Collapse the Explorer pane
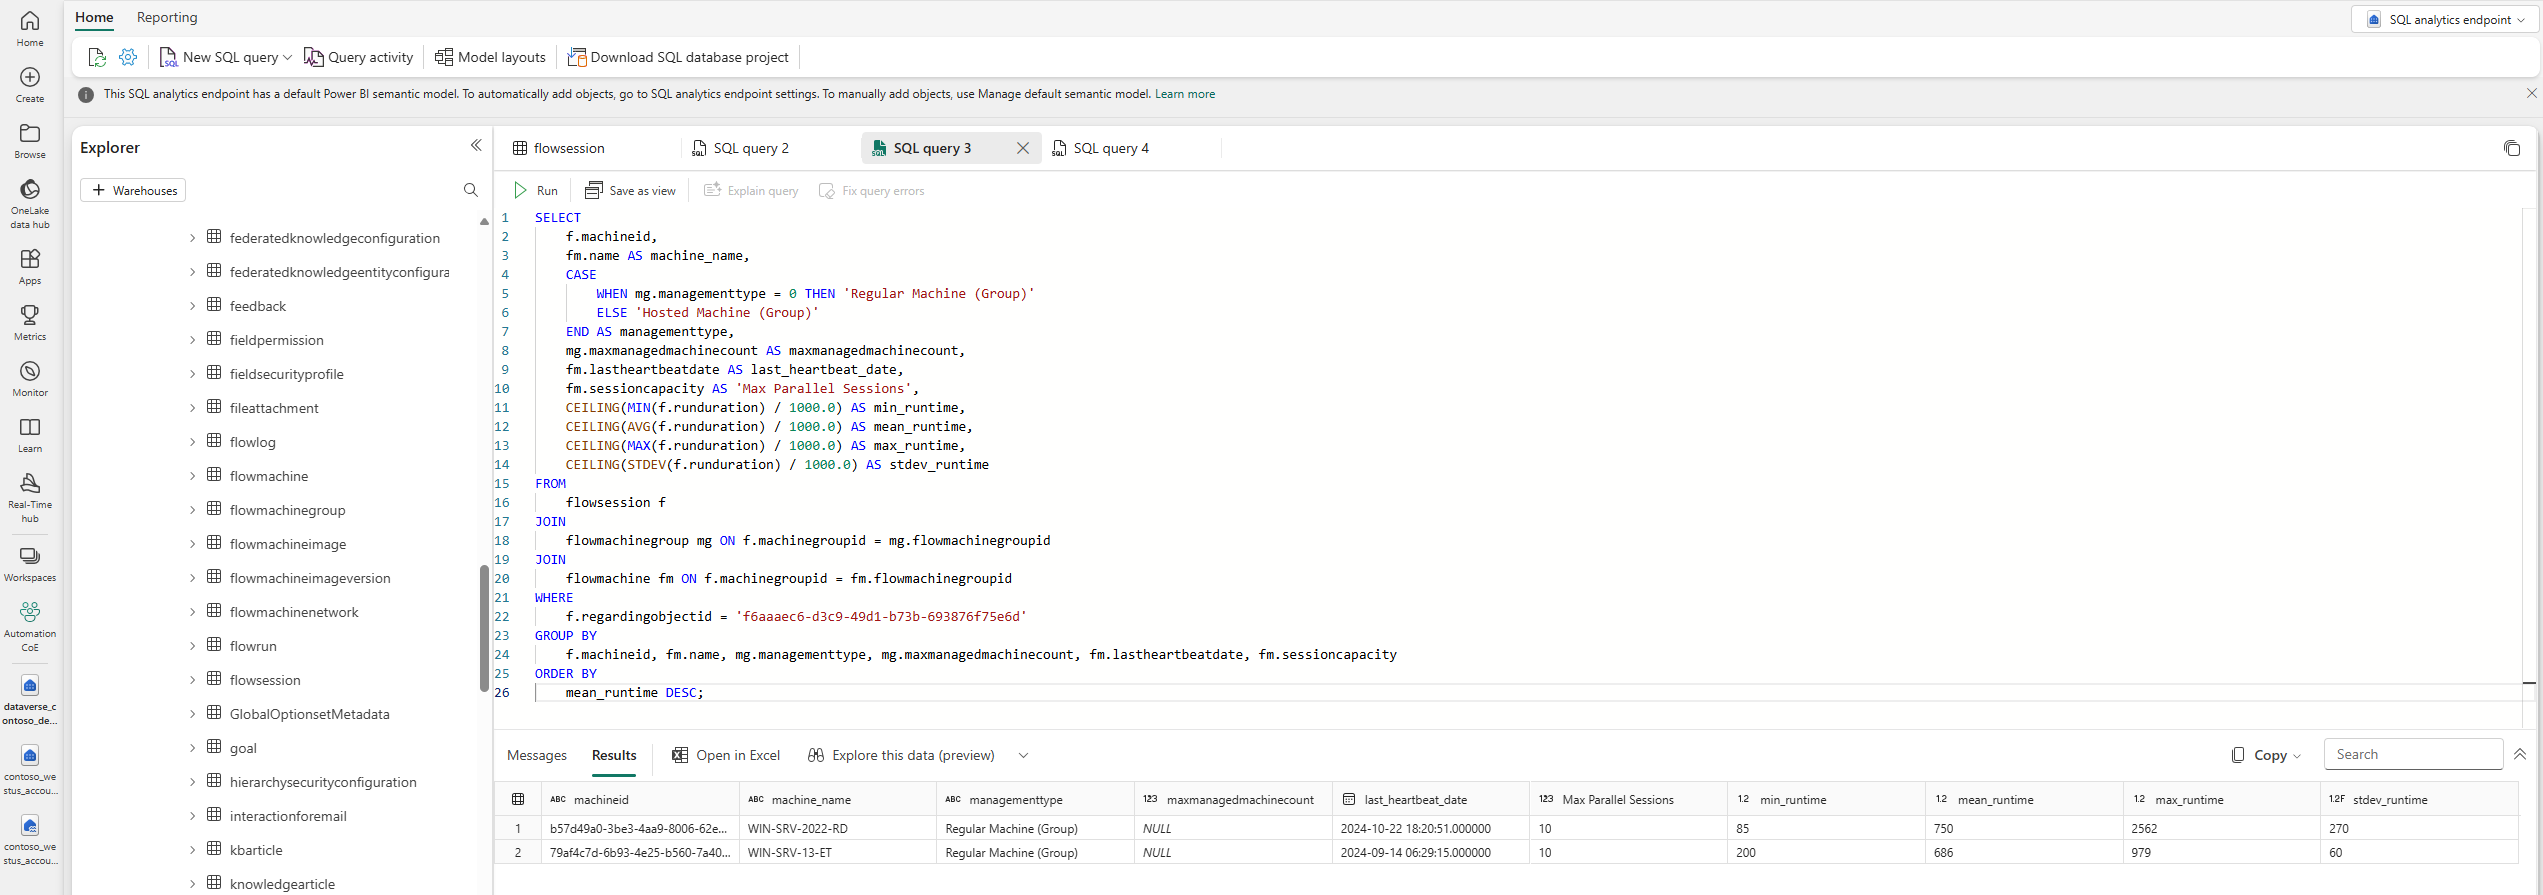 [x=476, y=146]
